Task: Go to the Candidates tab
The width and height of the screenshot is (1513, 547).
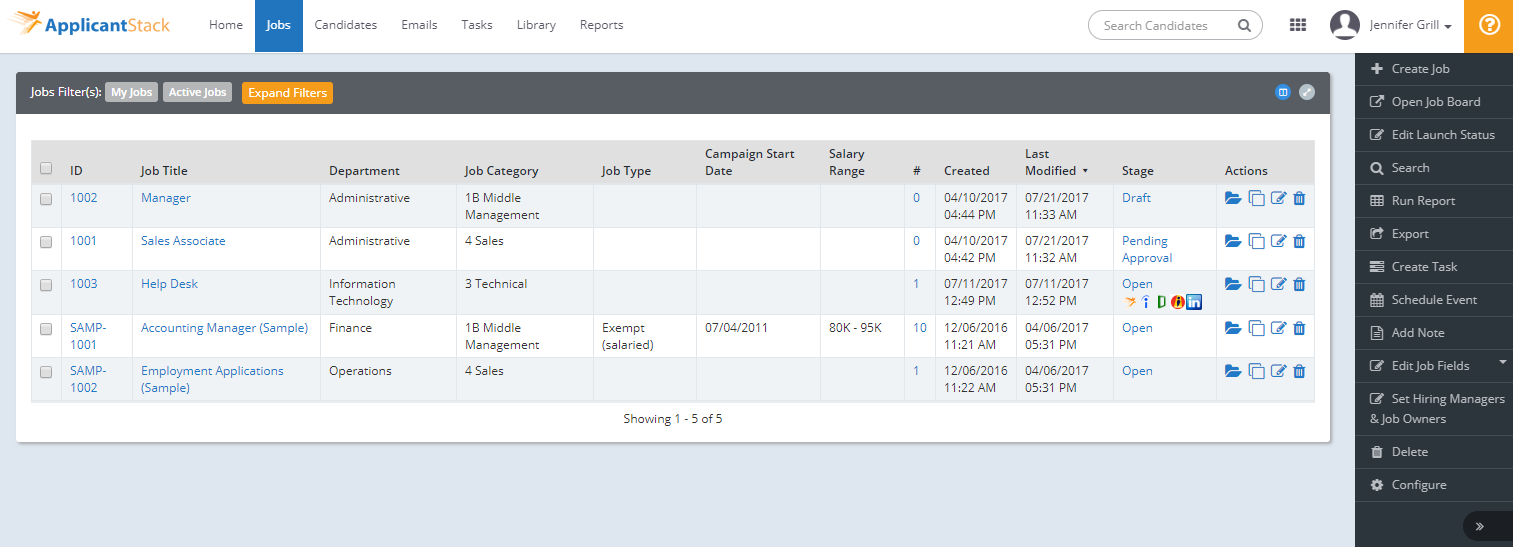Action: coord(345,26)
